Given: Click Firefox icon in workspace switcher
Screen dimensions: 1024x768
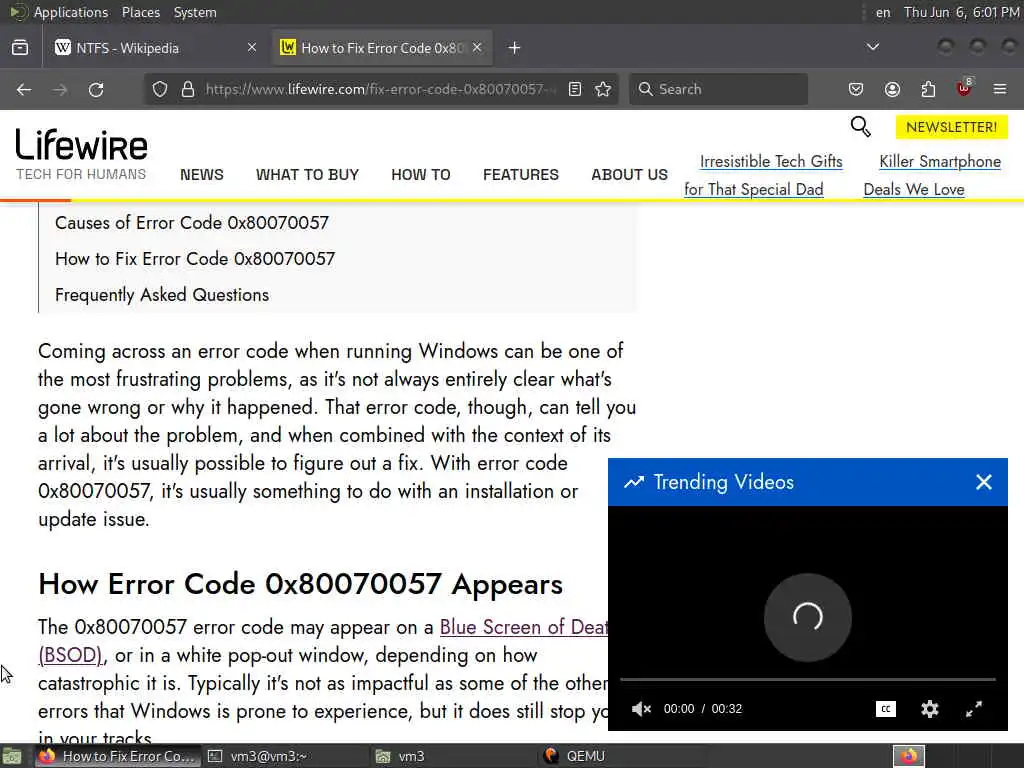Looking at the screenshot, I should click(x=909, y=756).
